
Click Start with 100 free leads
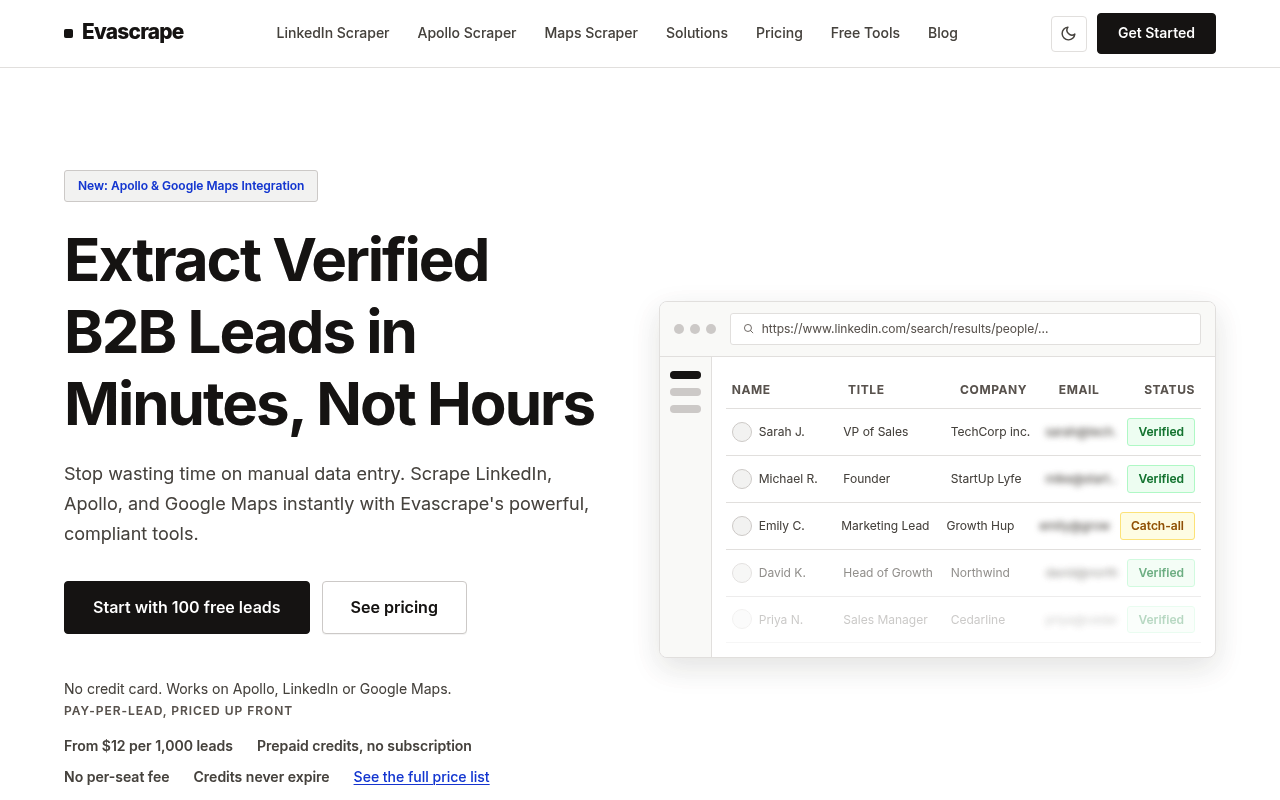[187, 607]
